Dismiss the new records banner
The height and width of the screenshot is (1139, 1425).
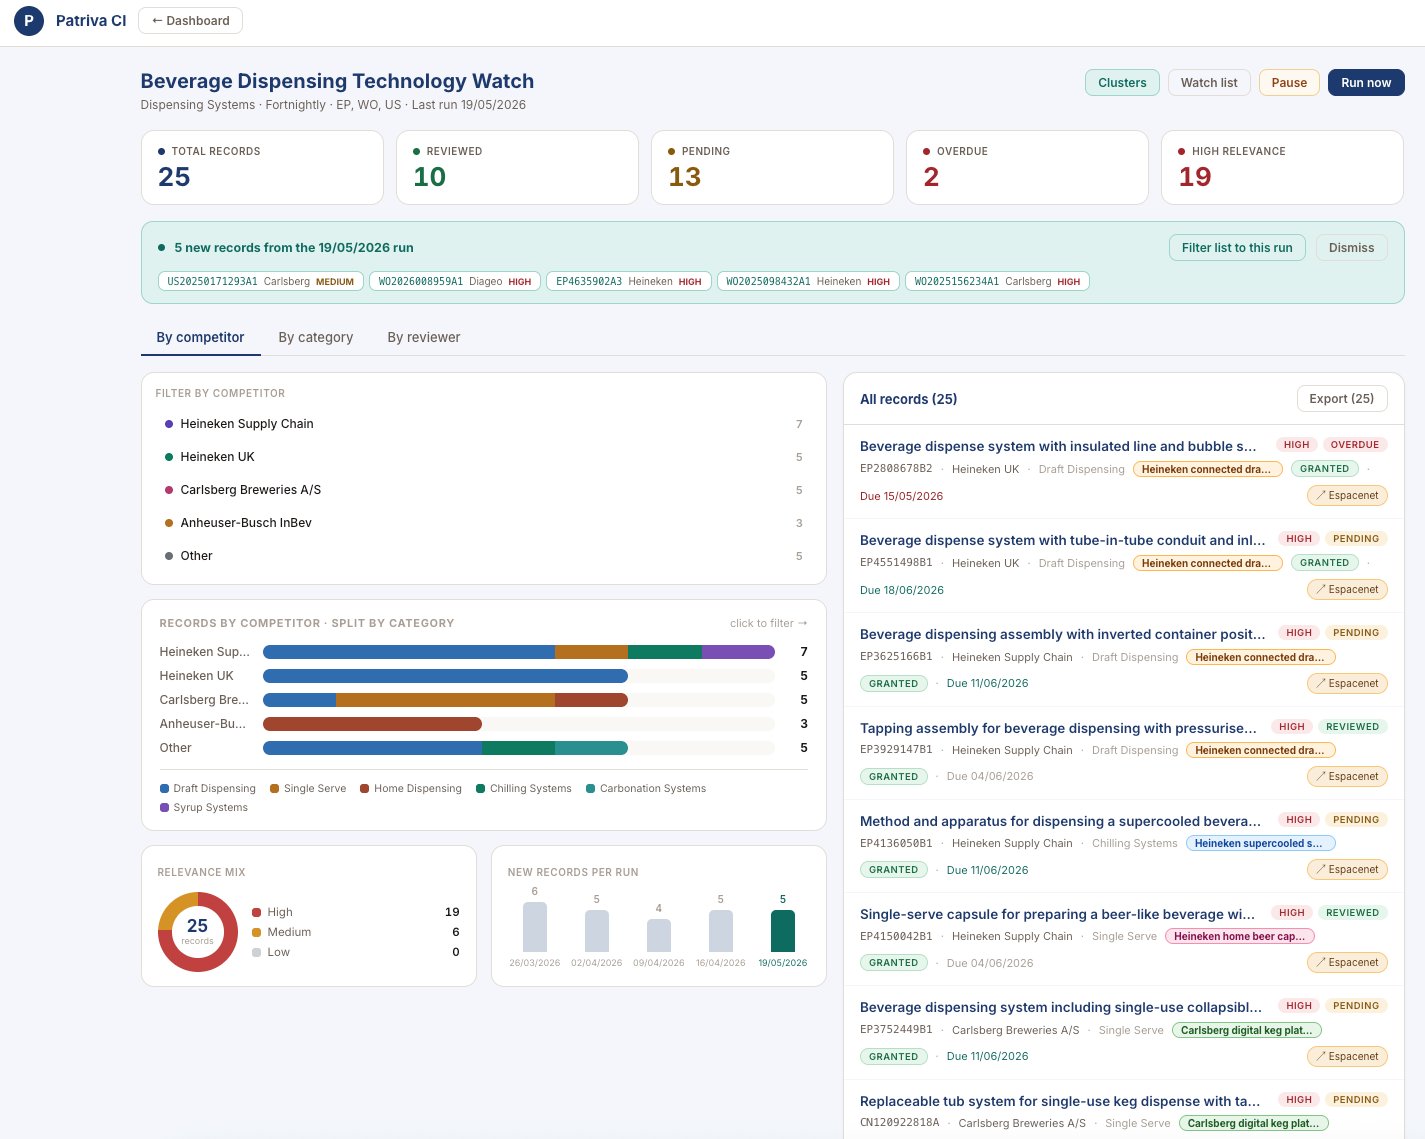point(1351,248)
